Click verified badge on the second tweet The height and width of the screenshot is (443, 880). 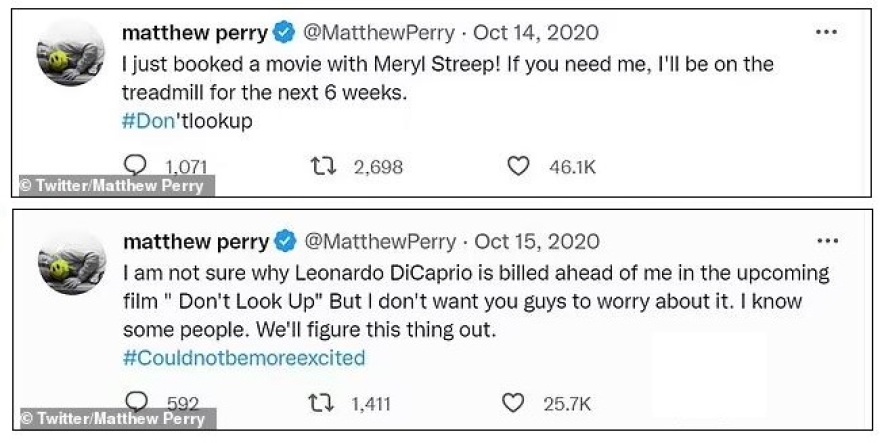coord(285,241)
